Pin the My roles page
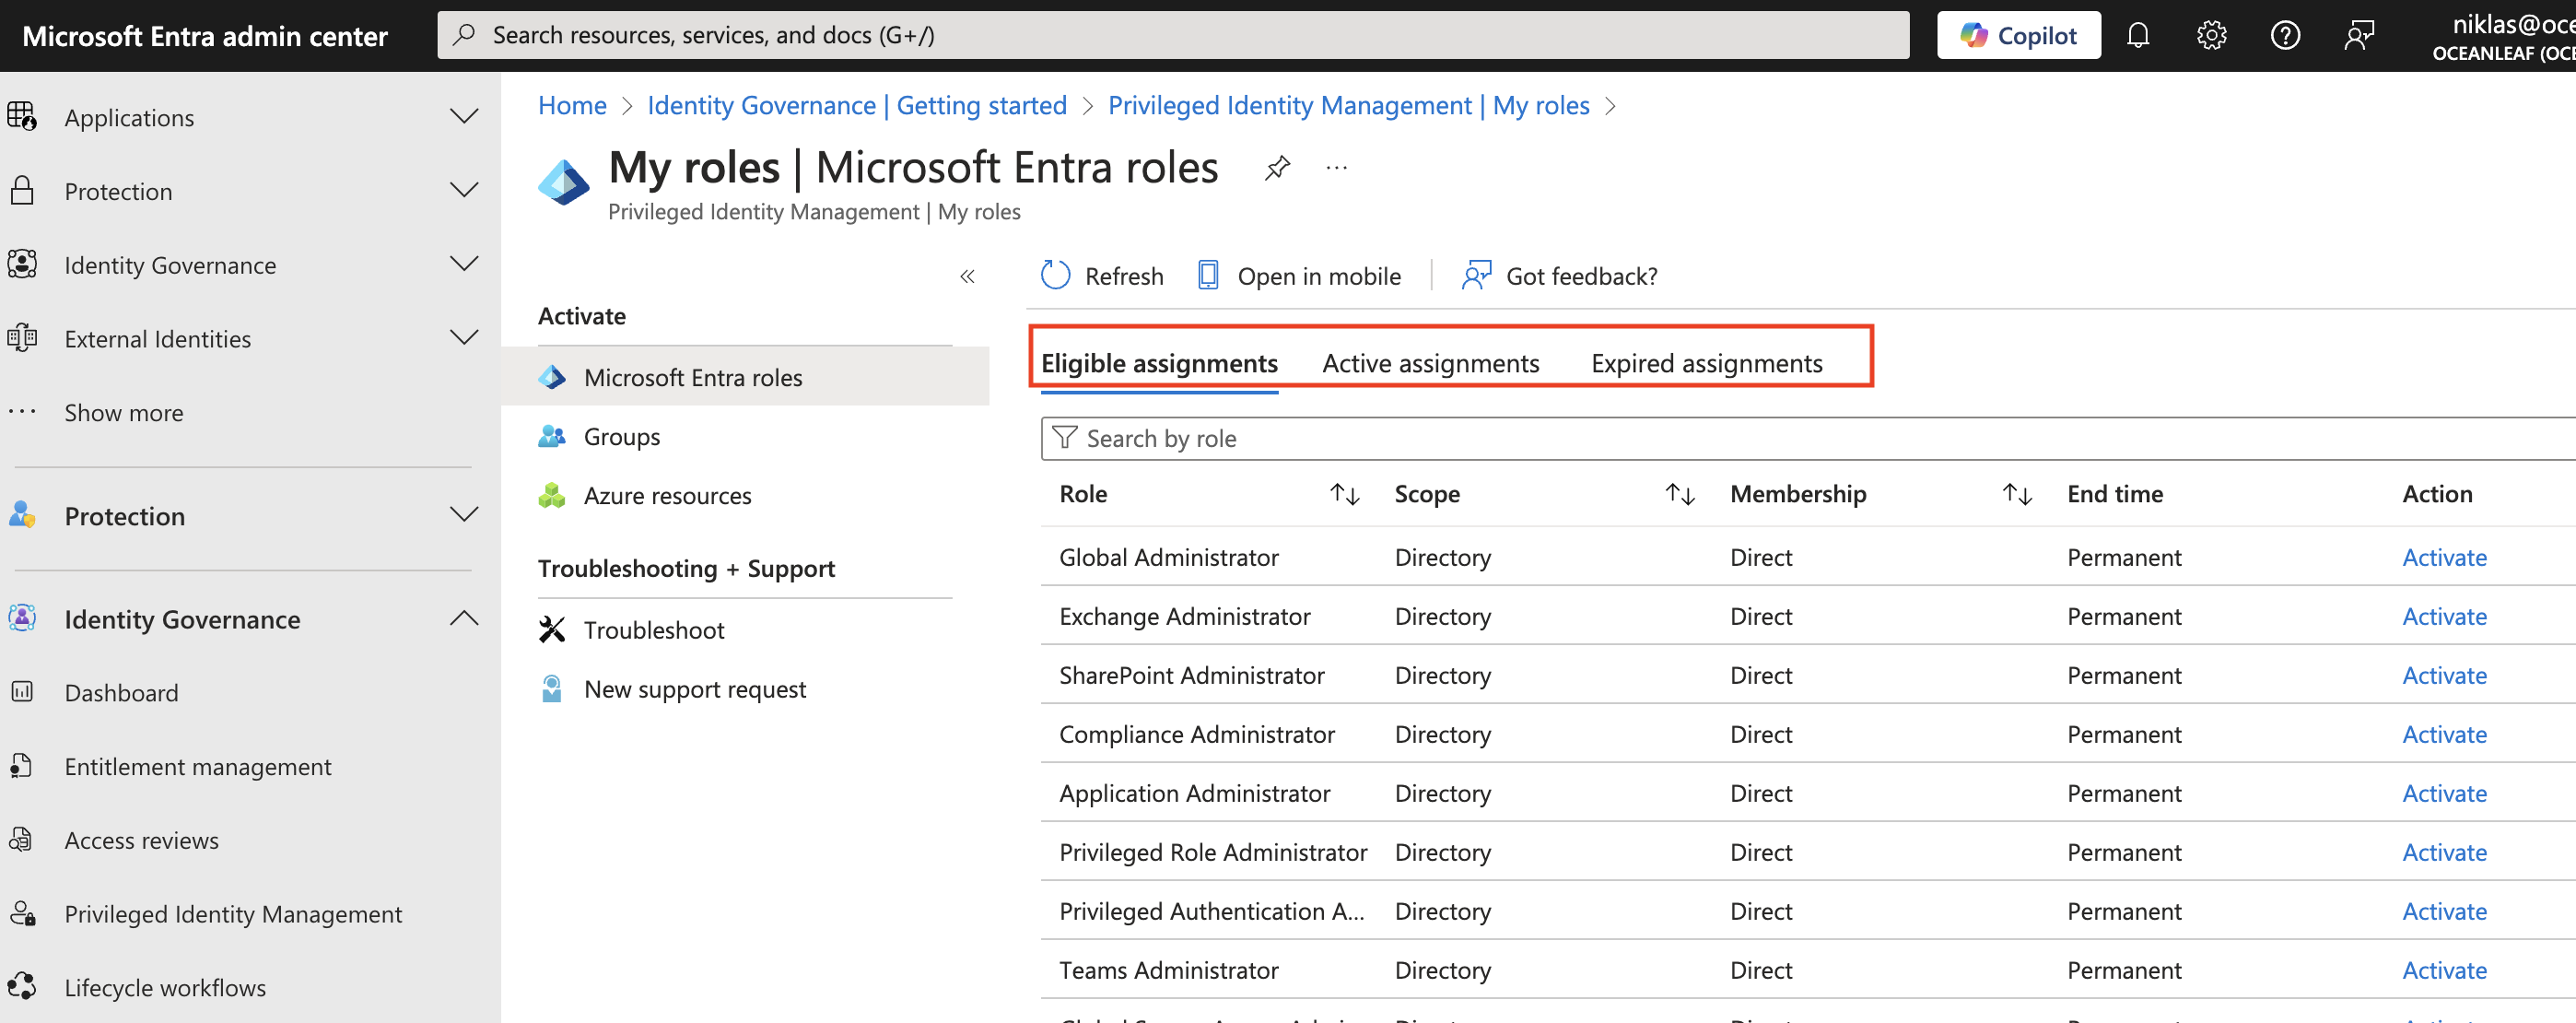Viewport: 2576px width, 1023px height. pyautogui.click(x=1277, y=167)
